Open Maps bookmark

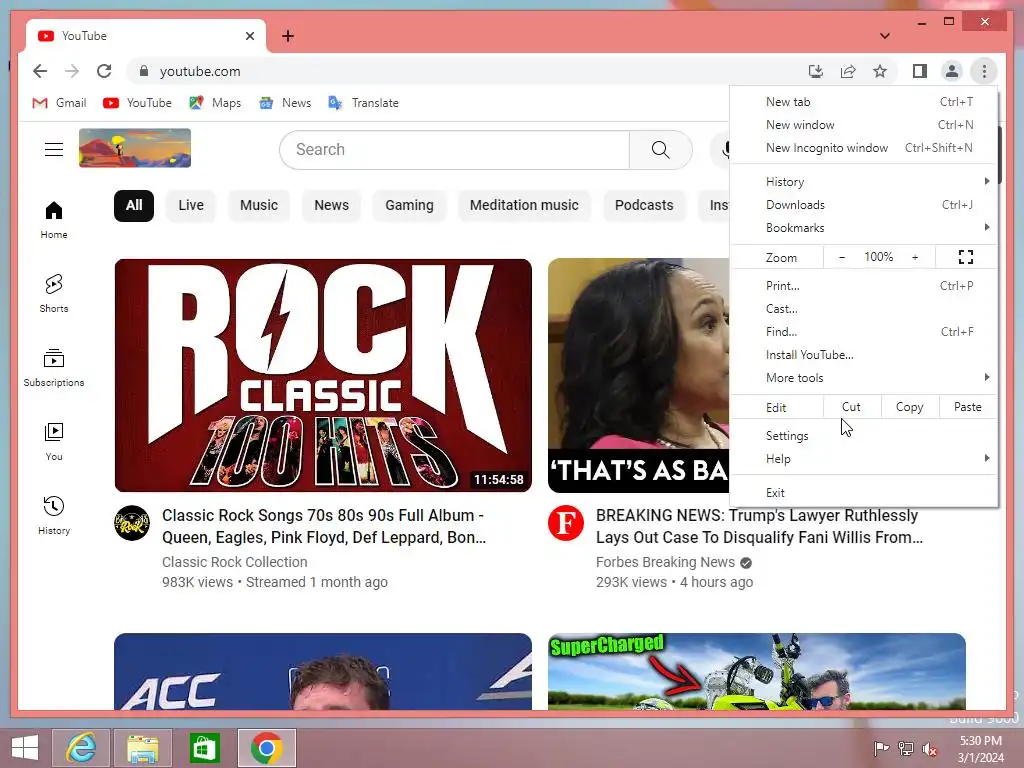click(x=216, y=103)
